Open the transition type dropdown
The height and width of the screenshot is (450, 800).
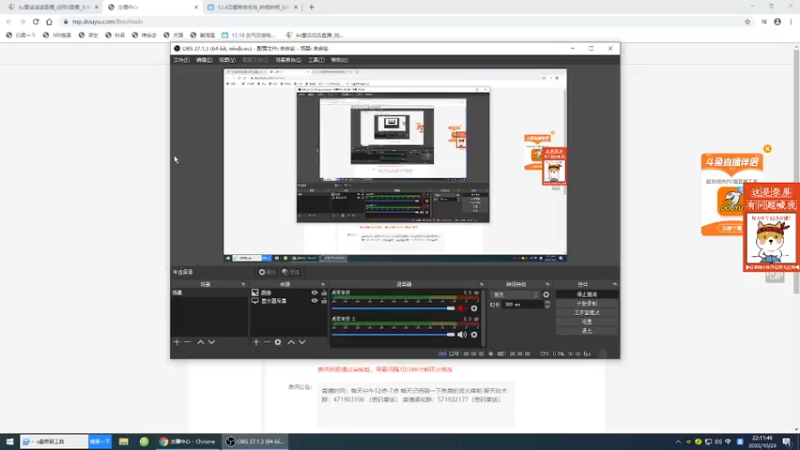515,294
